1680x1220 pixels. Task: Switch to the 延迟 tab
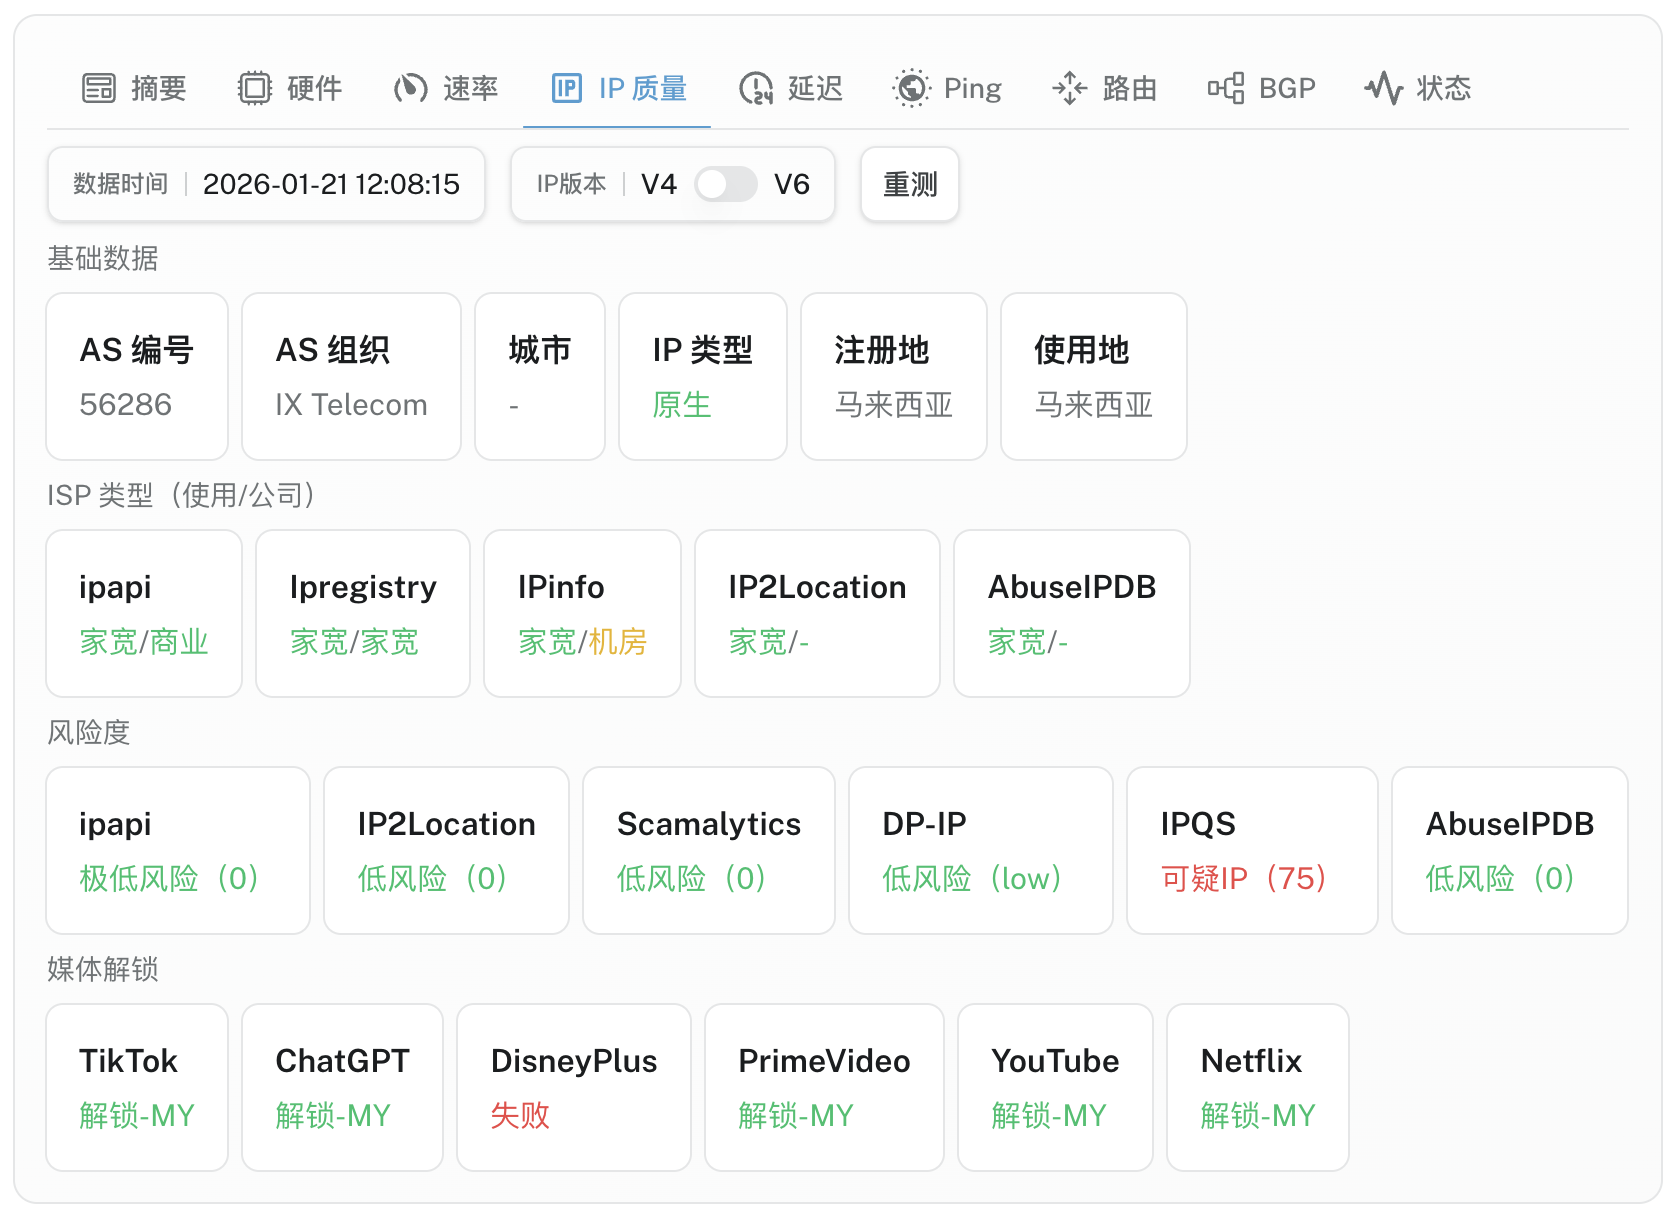point(815,88)
